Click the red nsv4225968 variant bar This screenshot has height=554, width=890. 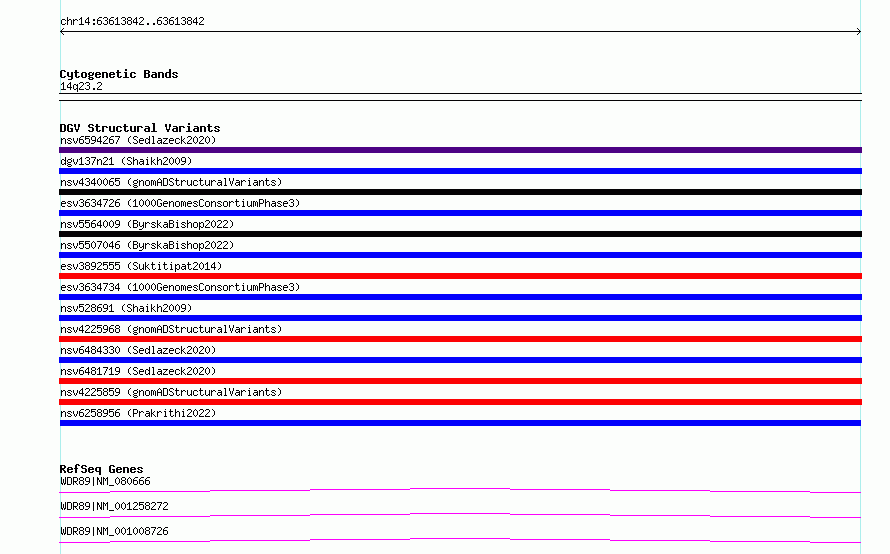point(460,339)
